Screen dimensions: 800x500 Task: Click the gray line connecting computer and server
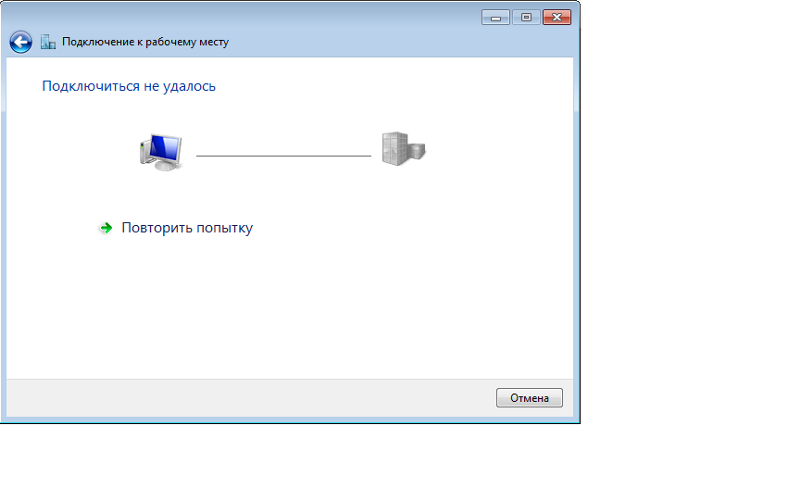pyautogui.click(x=284, y=156)
